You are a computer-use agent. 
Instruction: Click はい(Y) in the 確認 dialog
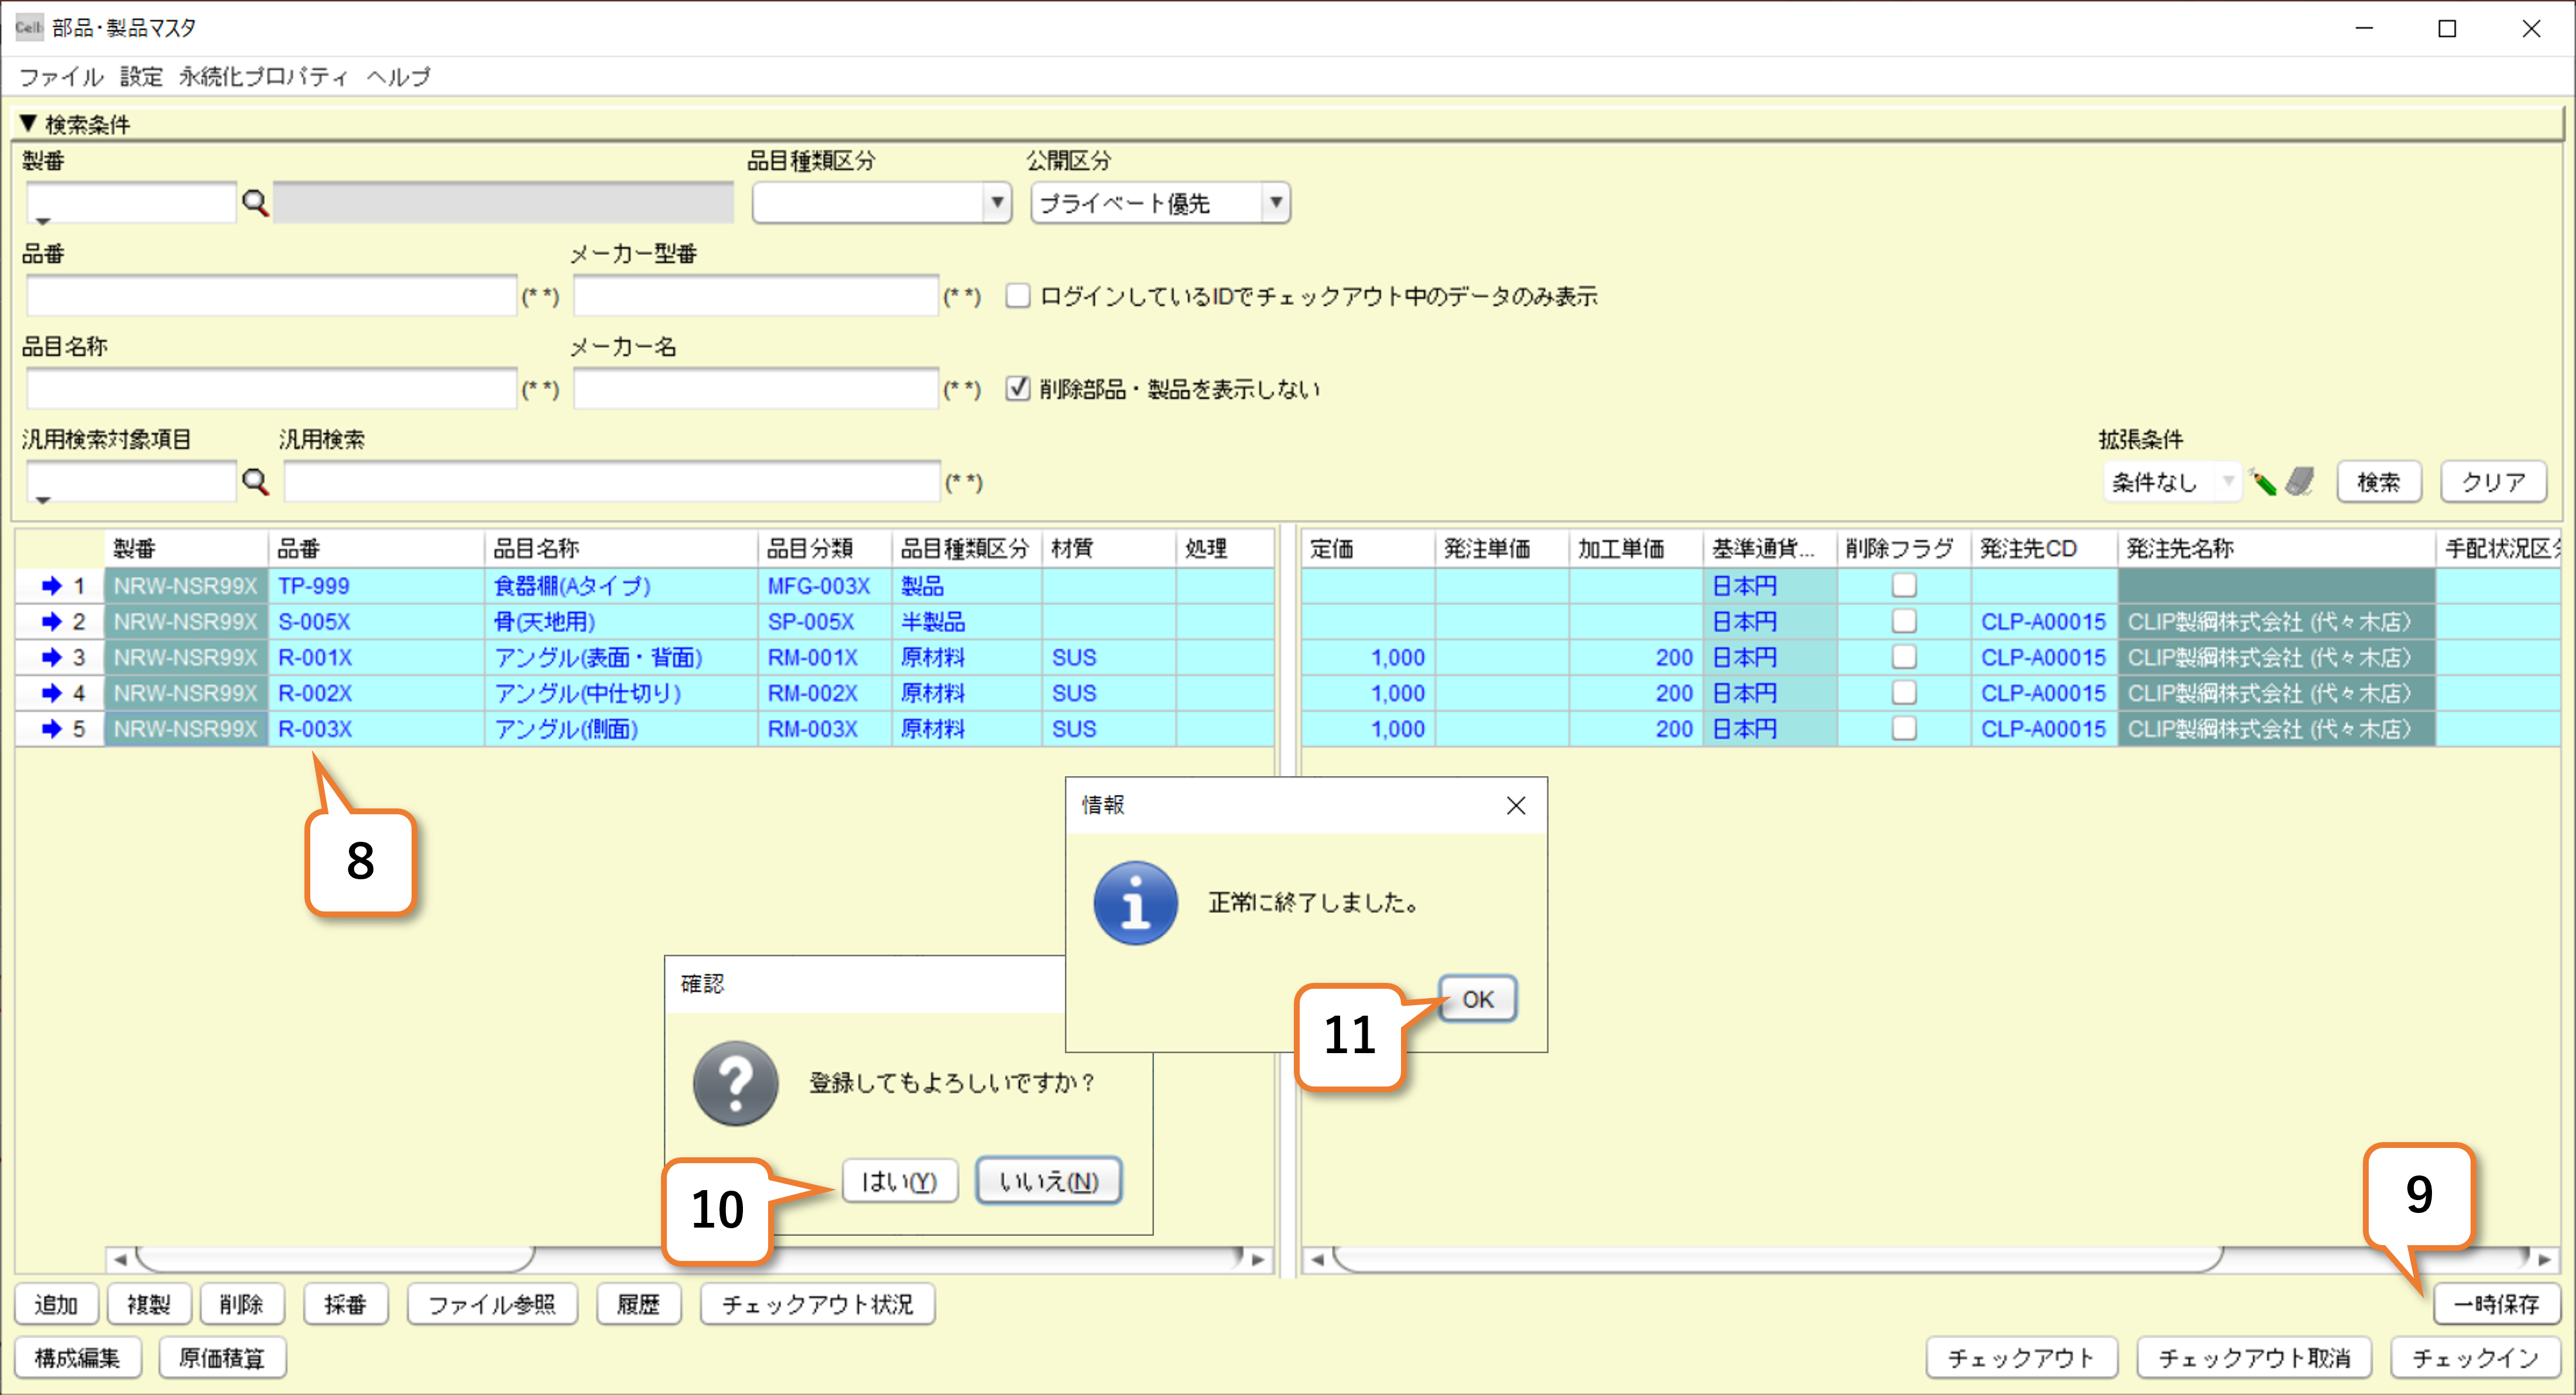899,1181
